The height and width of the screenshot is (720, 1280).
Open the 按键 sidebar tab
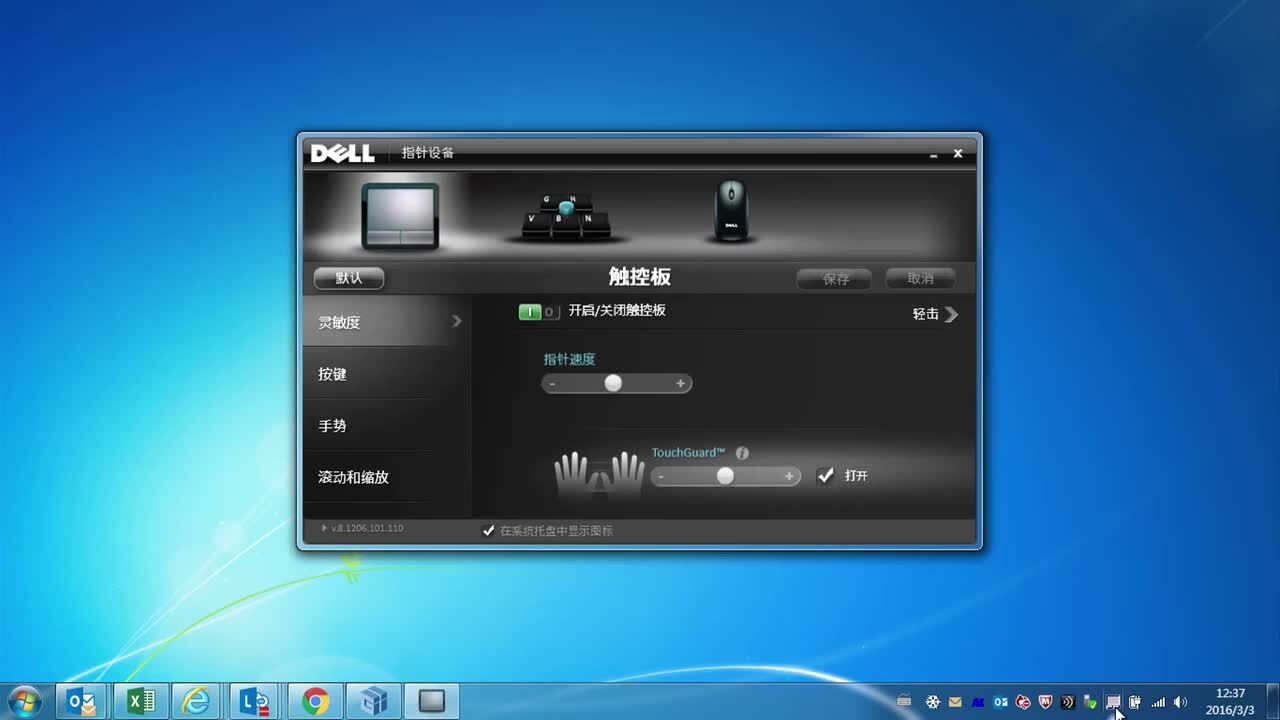[x=387, y=374]
